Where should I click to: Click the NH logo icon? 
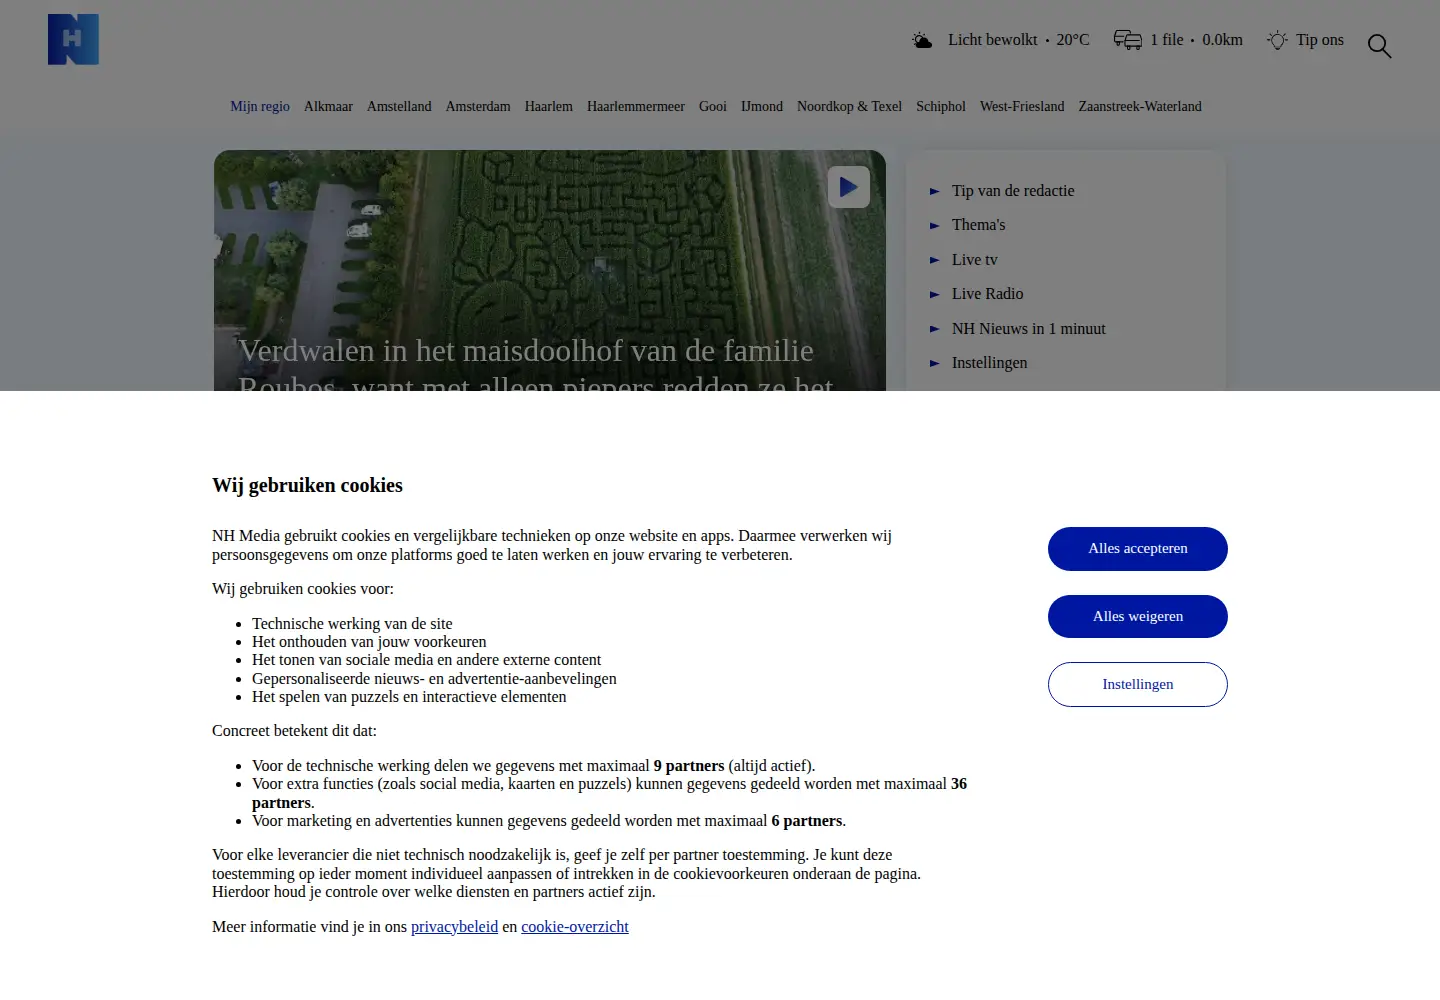click(73, 40)
